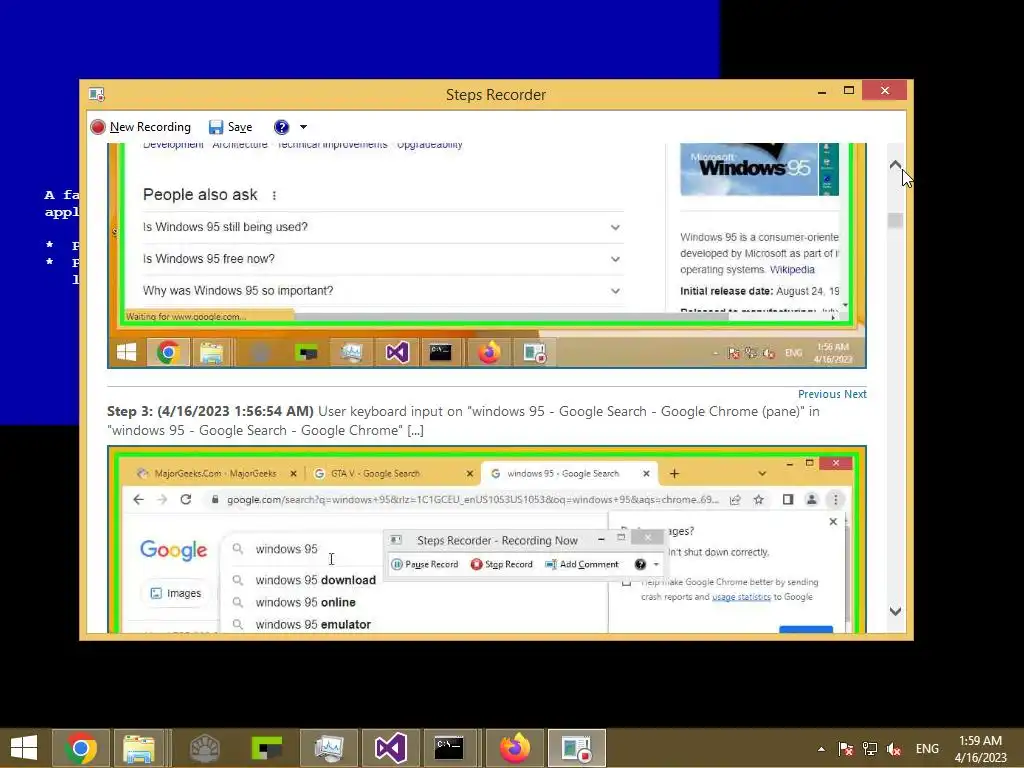Click the Step 2 screenshot thumbnail
1024x768 pixels.
(487, 255)
